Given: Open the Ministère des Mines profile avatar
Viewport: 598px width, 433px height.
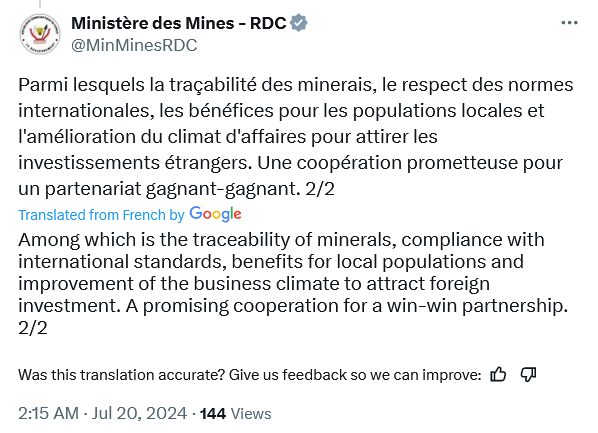Looking at the screenshot, I should 40,34.
